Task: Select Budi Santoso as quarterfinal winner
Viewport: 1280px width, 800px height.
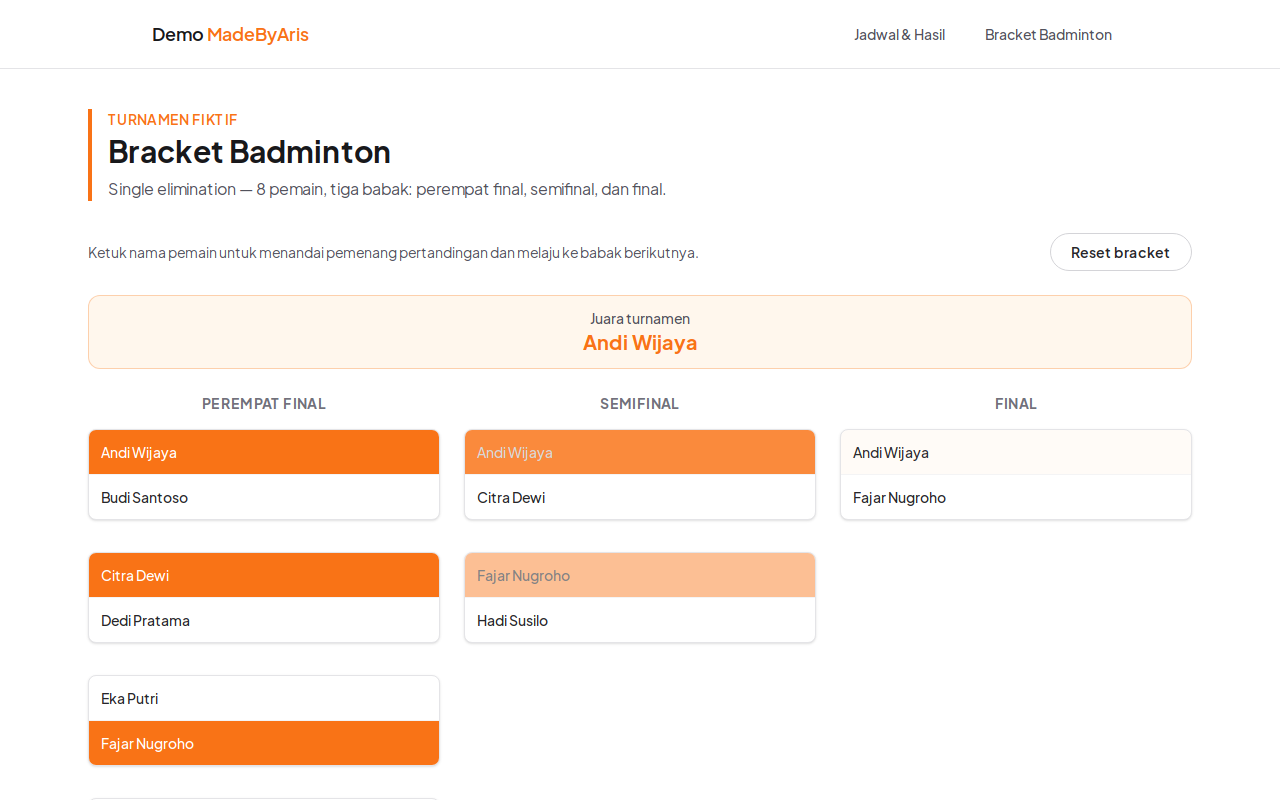Action: (264, 497)
